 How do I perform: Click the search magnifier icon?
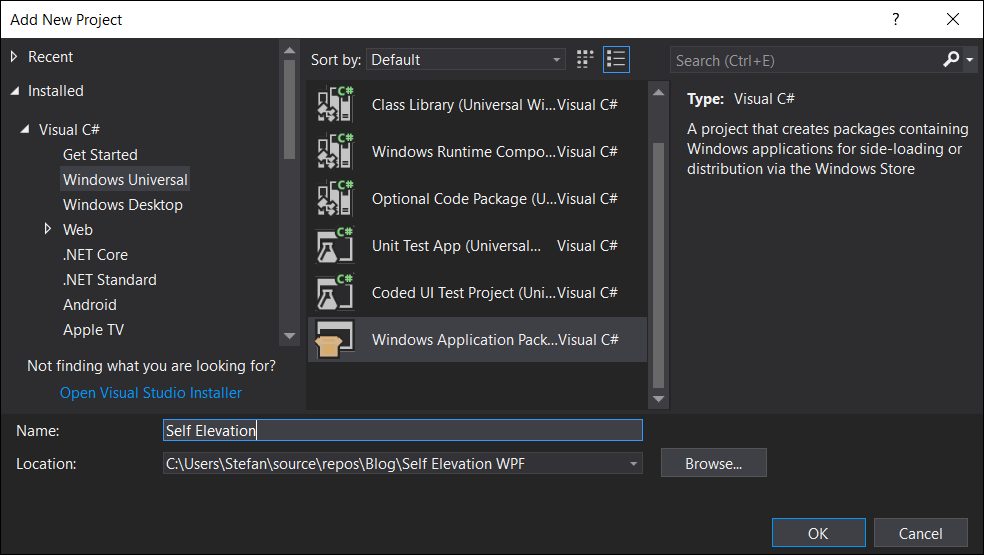coord(951,60)
